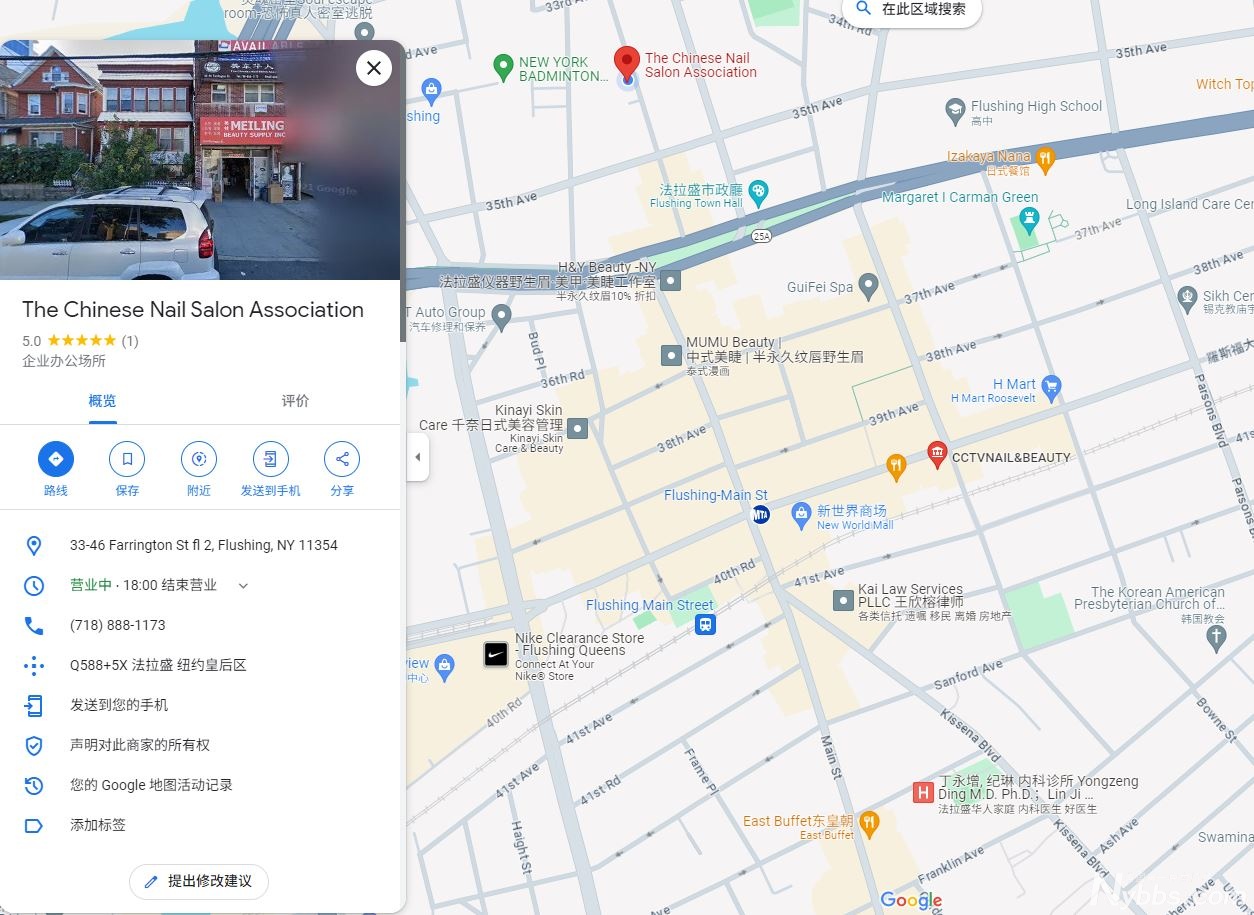This screenshot has height=915, width=1254.
Task: Click the red CCTVNAIL&BEAUTY map marker
Action: click(937, 455)
